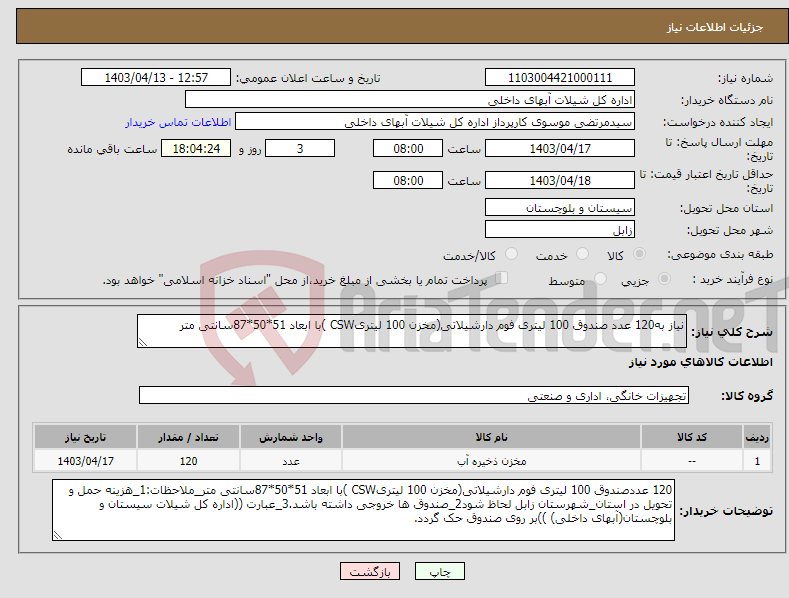
Task: Click the quantity cell 120
Action: 188,461
